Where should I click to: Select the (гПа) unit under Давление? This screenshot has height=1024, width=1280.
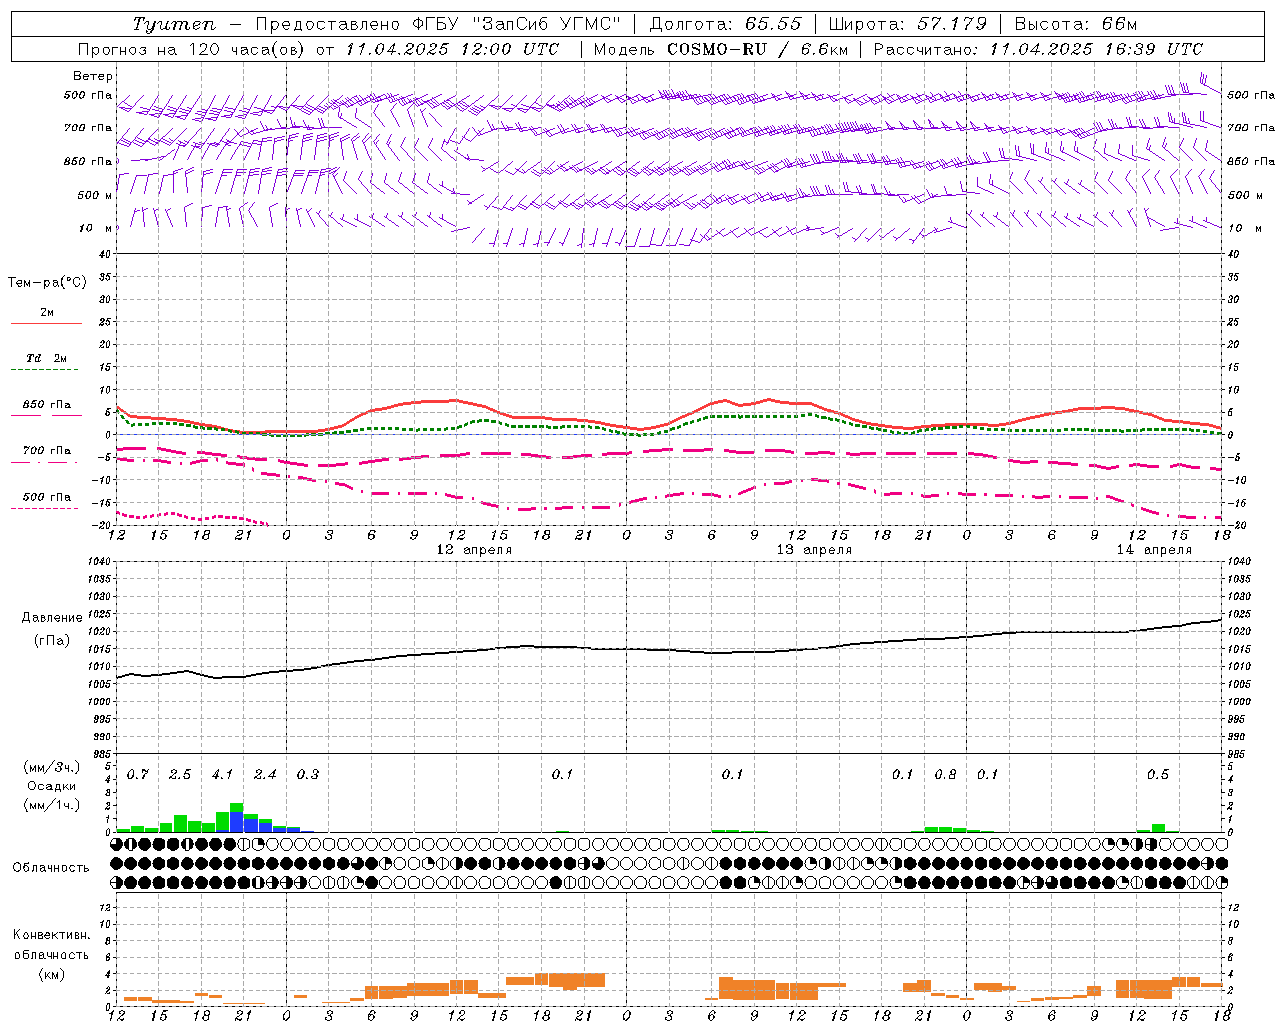pyautogui.click(x=52, y=641)
